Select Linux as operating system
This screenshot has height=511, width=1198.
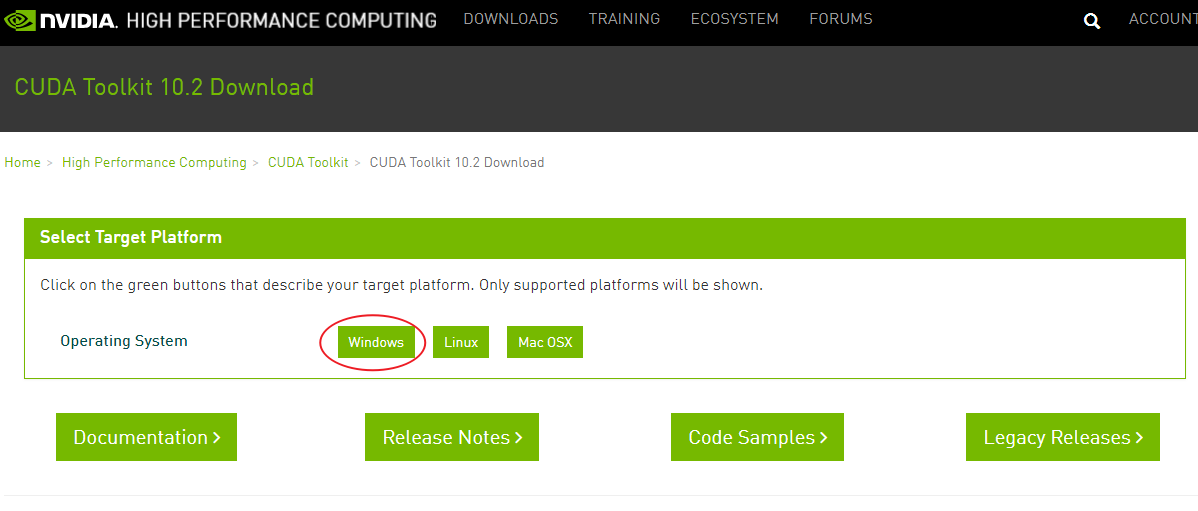[461, 342]
